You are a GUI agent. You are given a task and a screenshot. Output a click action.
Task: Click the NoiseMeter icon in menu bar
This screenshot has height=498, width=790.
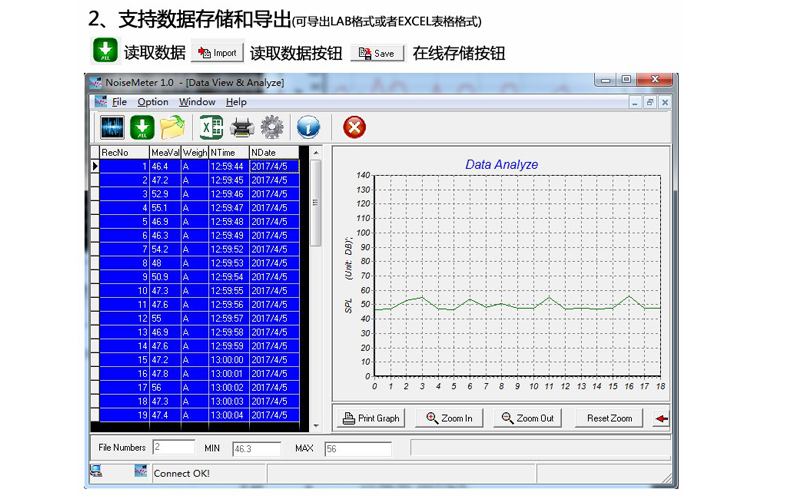coord(101,102)
